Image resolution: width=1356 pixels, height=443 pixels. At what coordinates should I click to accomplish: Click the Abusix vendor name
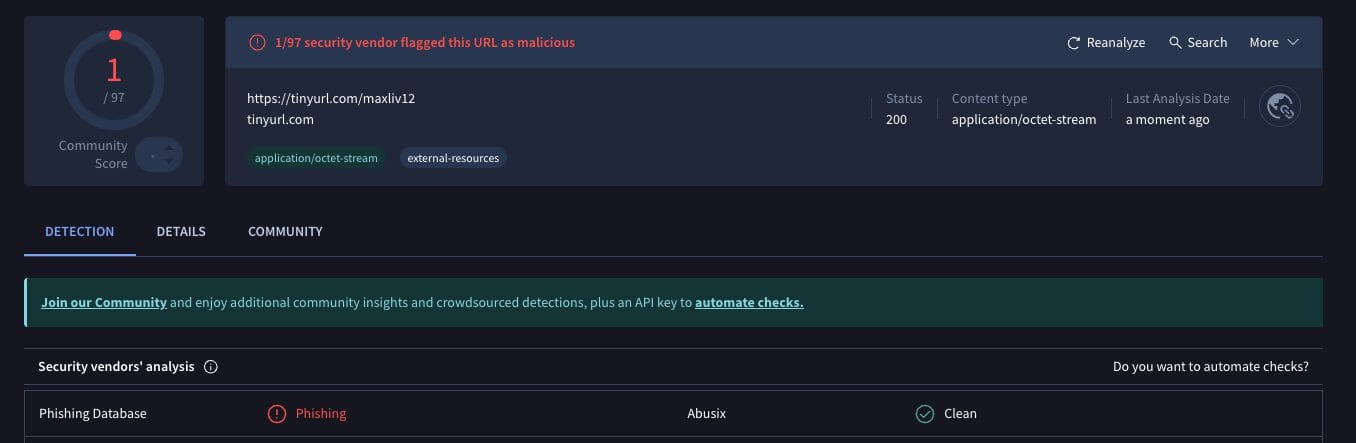707,414
